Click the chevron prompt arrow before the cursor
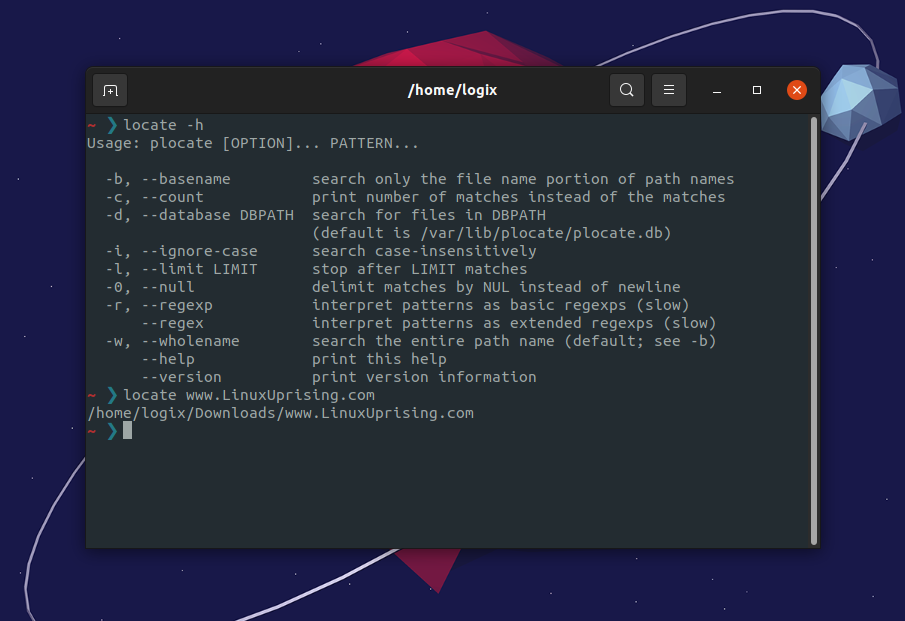Viewport: 905px width, 621px height. pos(112,431)
